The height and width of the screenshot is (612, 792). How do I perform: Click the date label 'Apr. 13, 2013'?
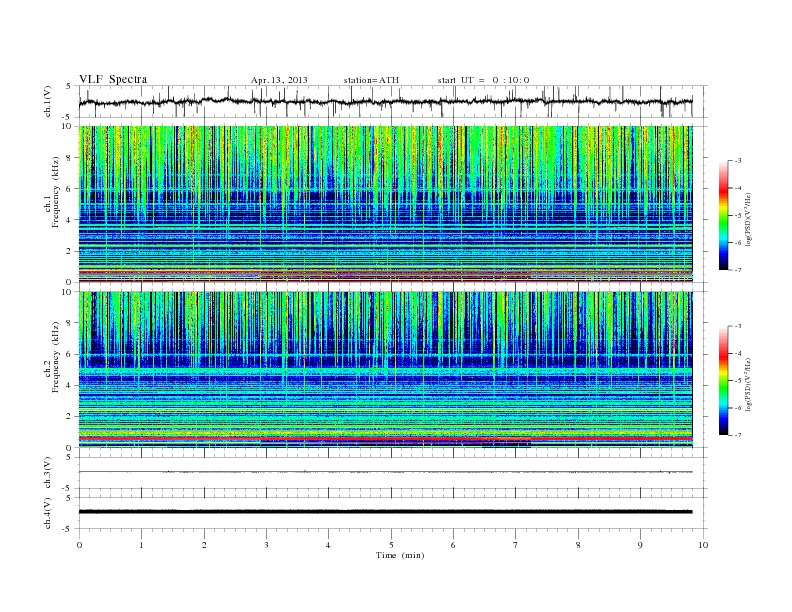[279, 80]
